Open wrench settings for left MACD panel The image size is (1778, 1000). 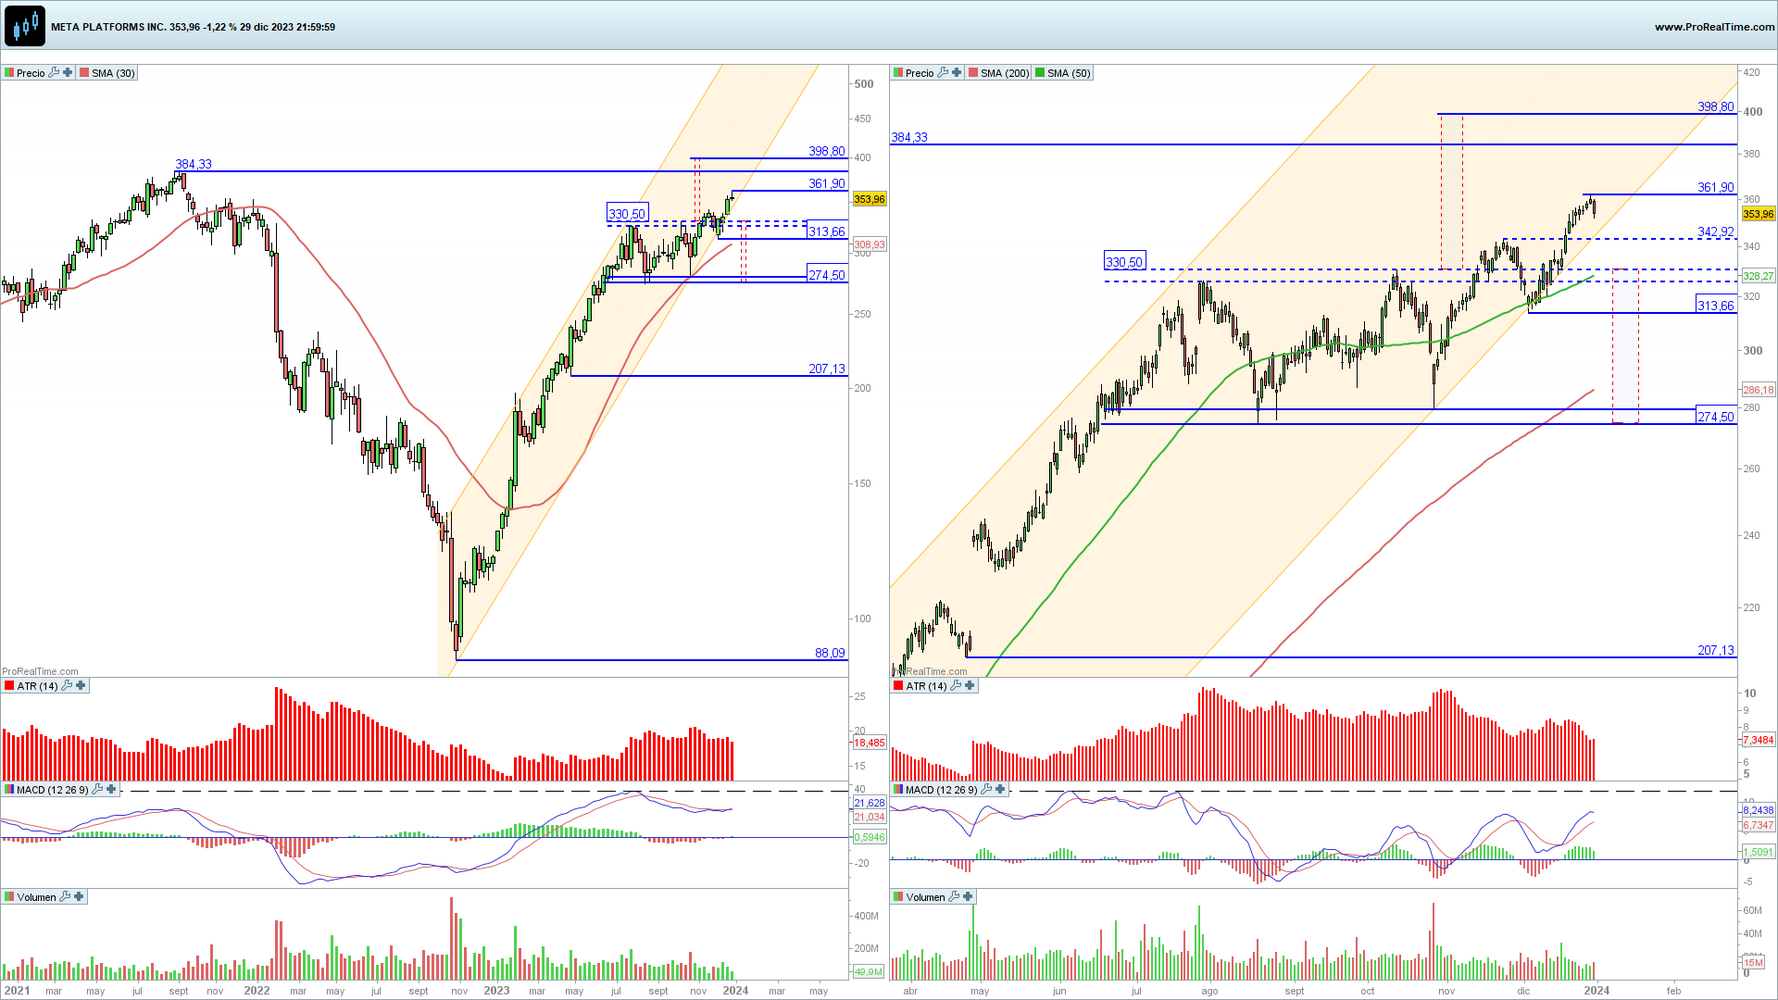click(97, 790)
